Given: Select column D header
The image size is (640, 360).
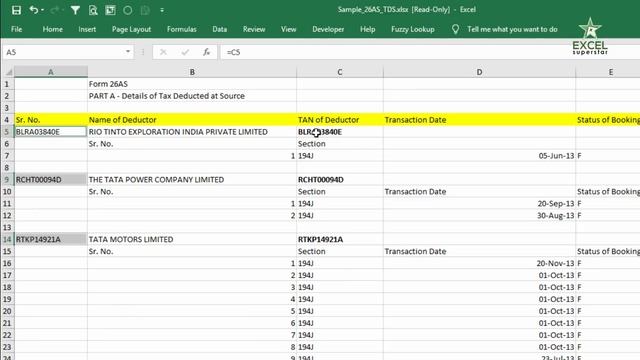Looking at the screenshot, I should point(479,72).
